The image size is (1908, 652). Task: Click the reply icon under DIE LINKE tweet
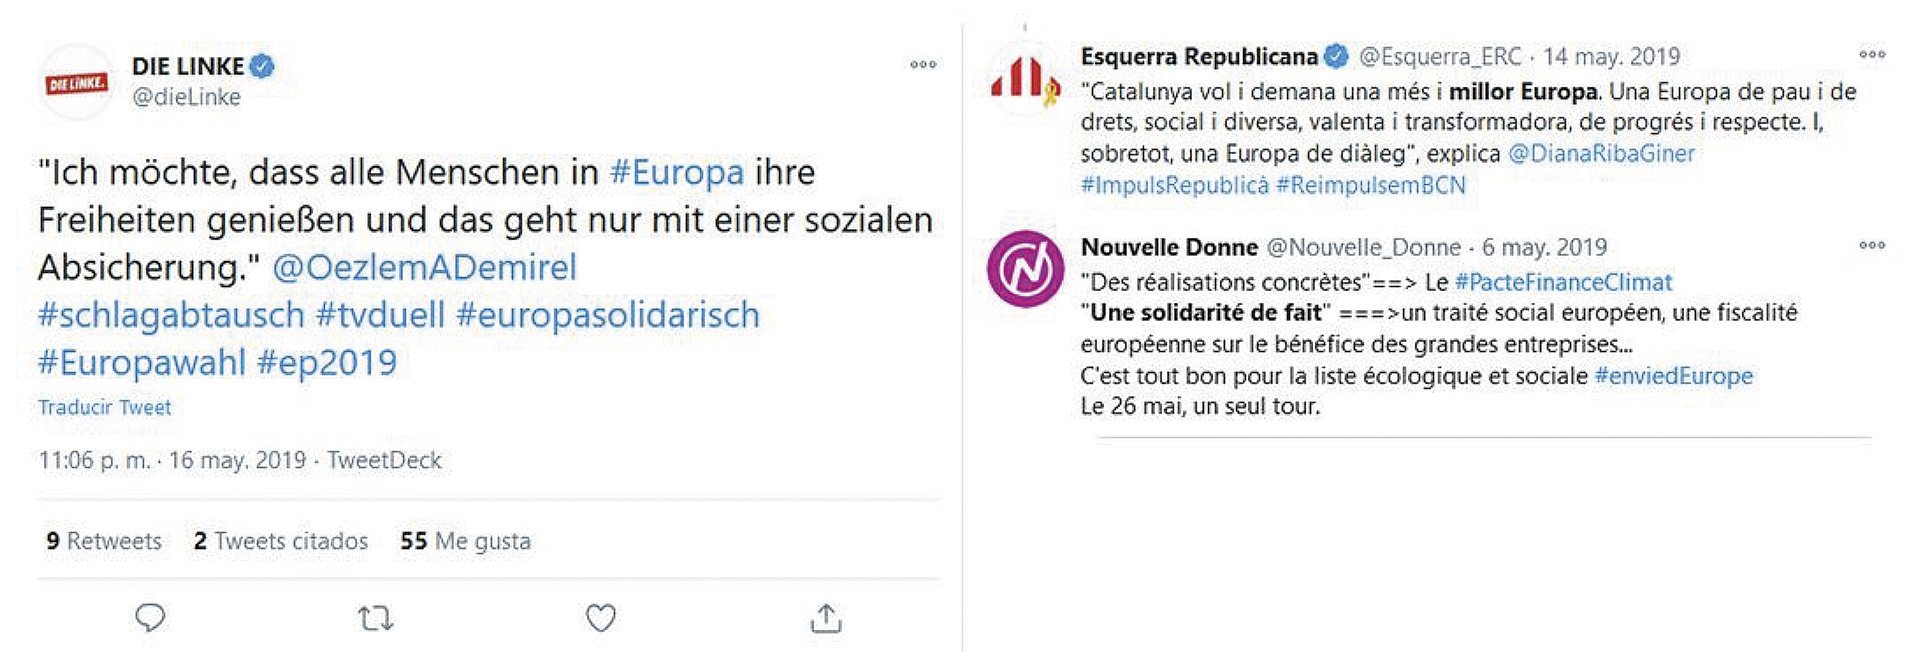[150, 618]
